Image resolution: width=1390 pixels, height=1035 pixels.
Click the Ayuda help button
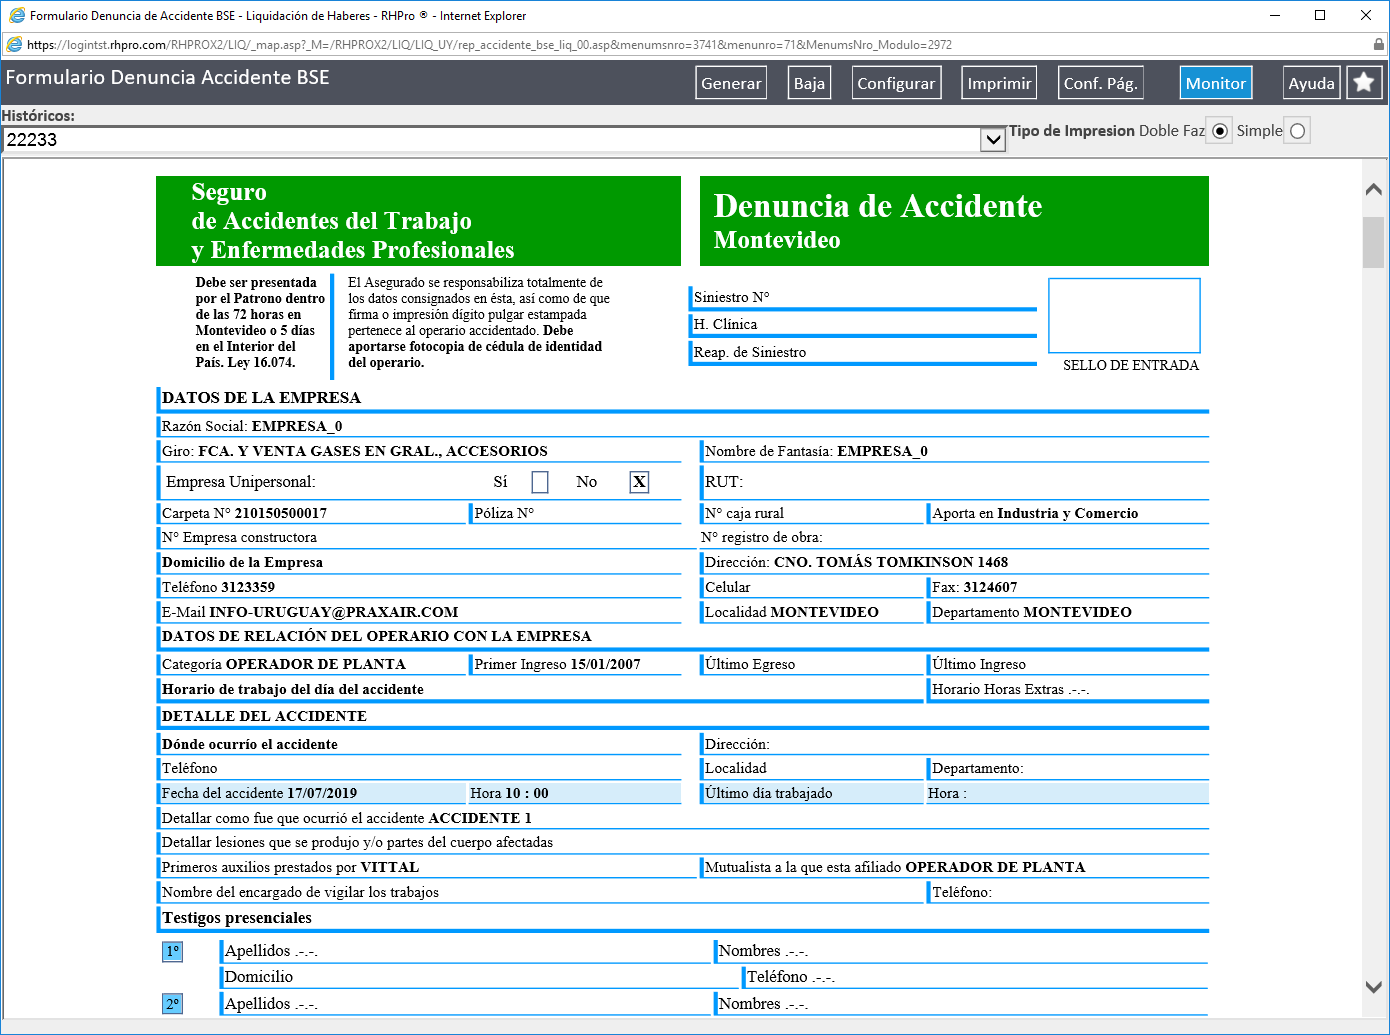pyautogui.click(x=1311, y=83)
